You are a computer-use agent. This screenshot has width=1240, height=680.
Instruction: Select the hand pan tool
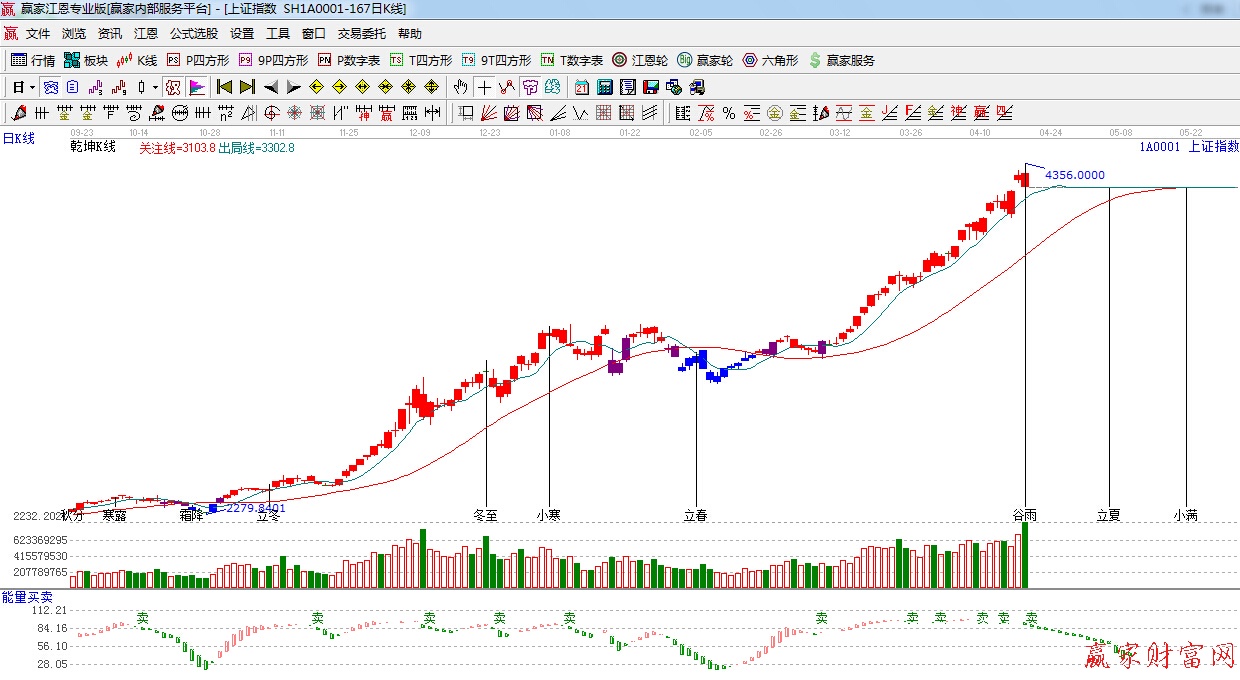(461, 87)
